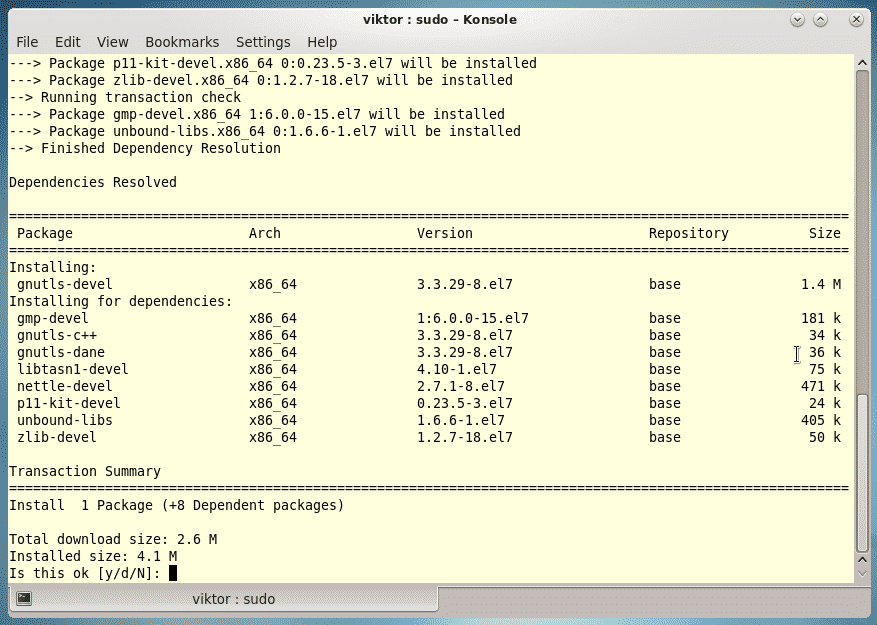Screen dimensions: 877x625
Task: Click version '1:6.0.0-15.el7' in table
Action: coord(473,318)
